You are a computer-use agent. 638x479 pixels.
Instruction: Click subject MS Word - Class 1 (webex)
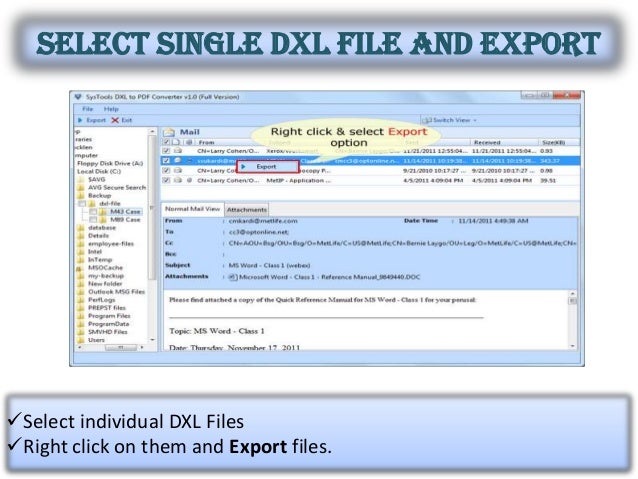coord(269,265)
